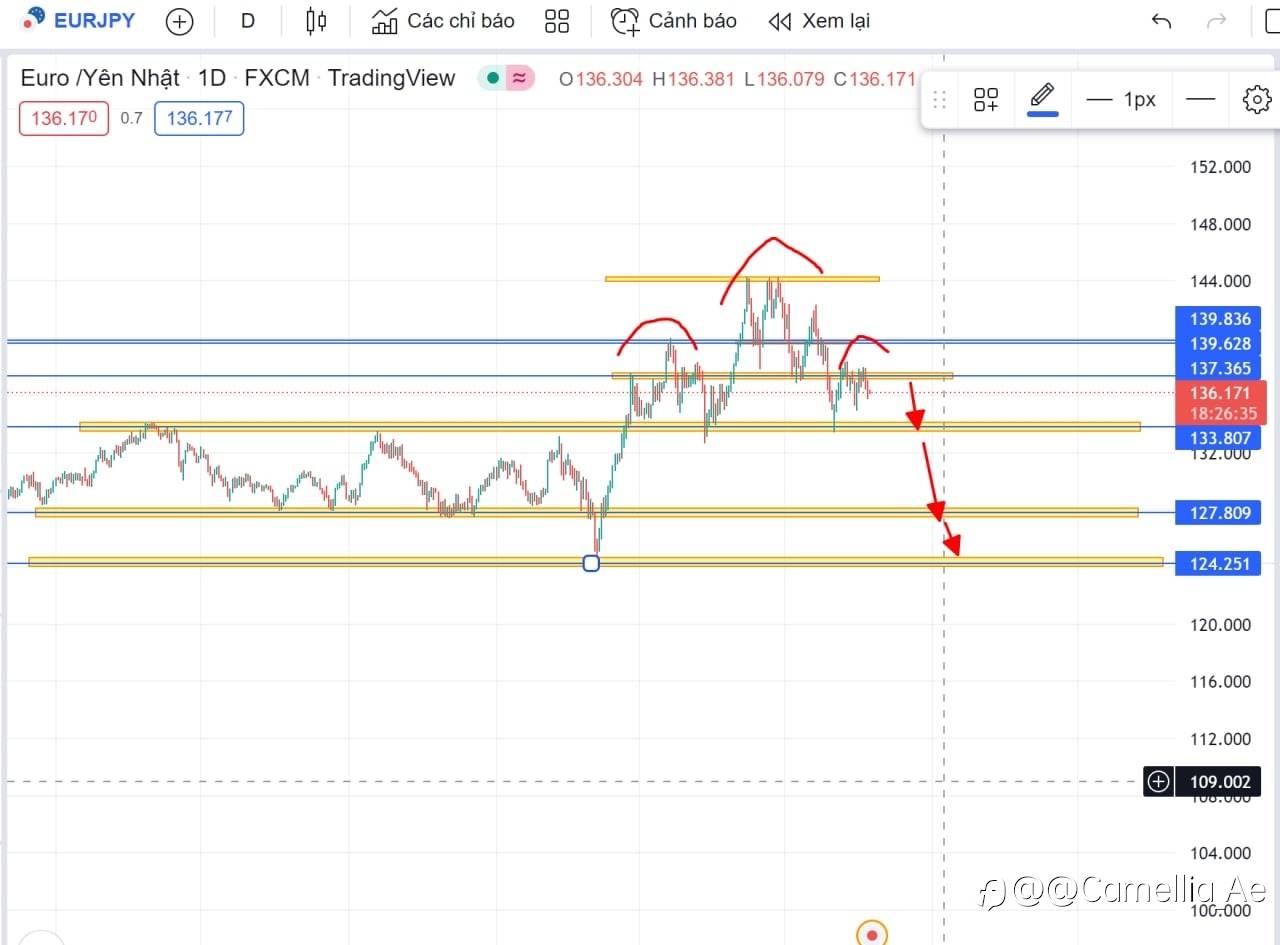Click the red sell price 136.170
The height and width of the screenshot is (945, 1280).
pyautogui.click(x=64, y=118)
